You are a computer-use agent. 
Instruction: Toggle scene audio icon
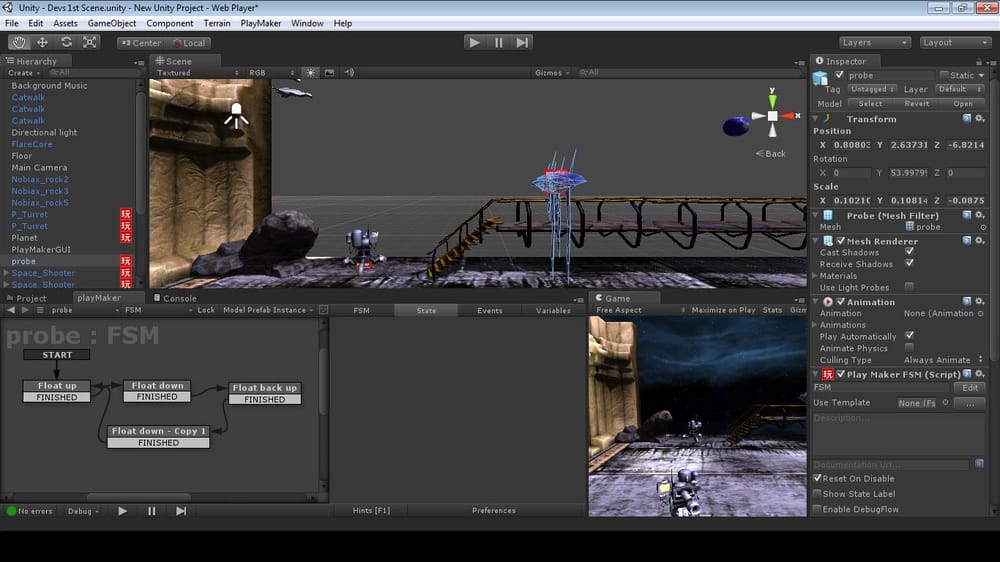(x=349, y=73)
